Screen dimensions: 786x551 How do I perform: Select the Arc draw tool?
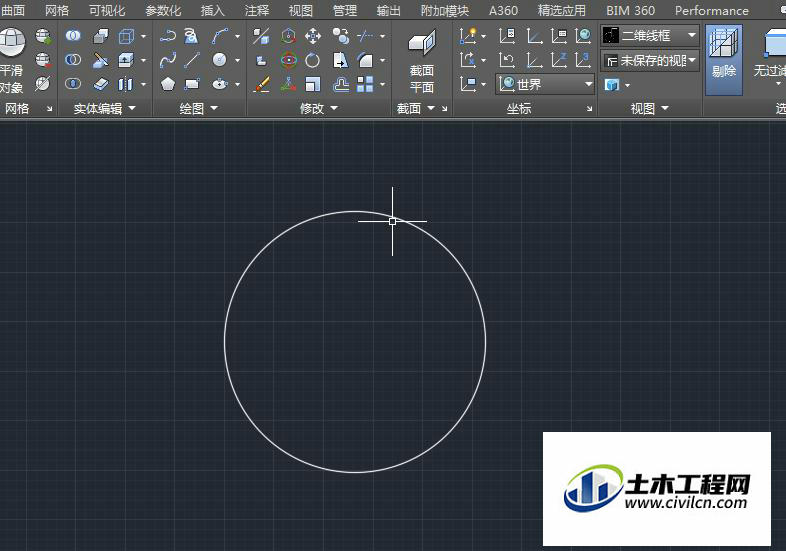219,36
